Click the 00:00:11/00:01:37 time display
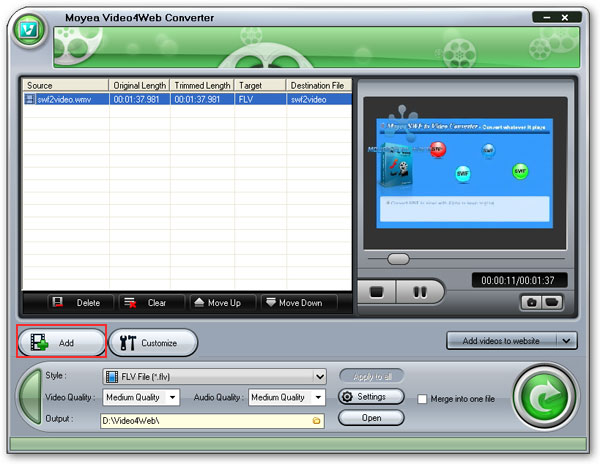The image size is (600, 464). [x=519, y=280]
